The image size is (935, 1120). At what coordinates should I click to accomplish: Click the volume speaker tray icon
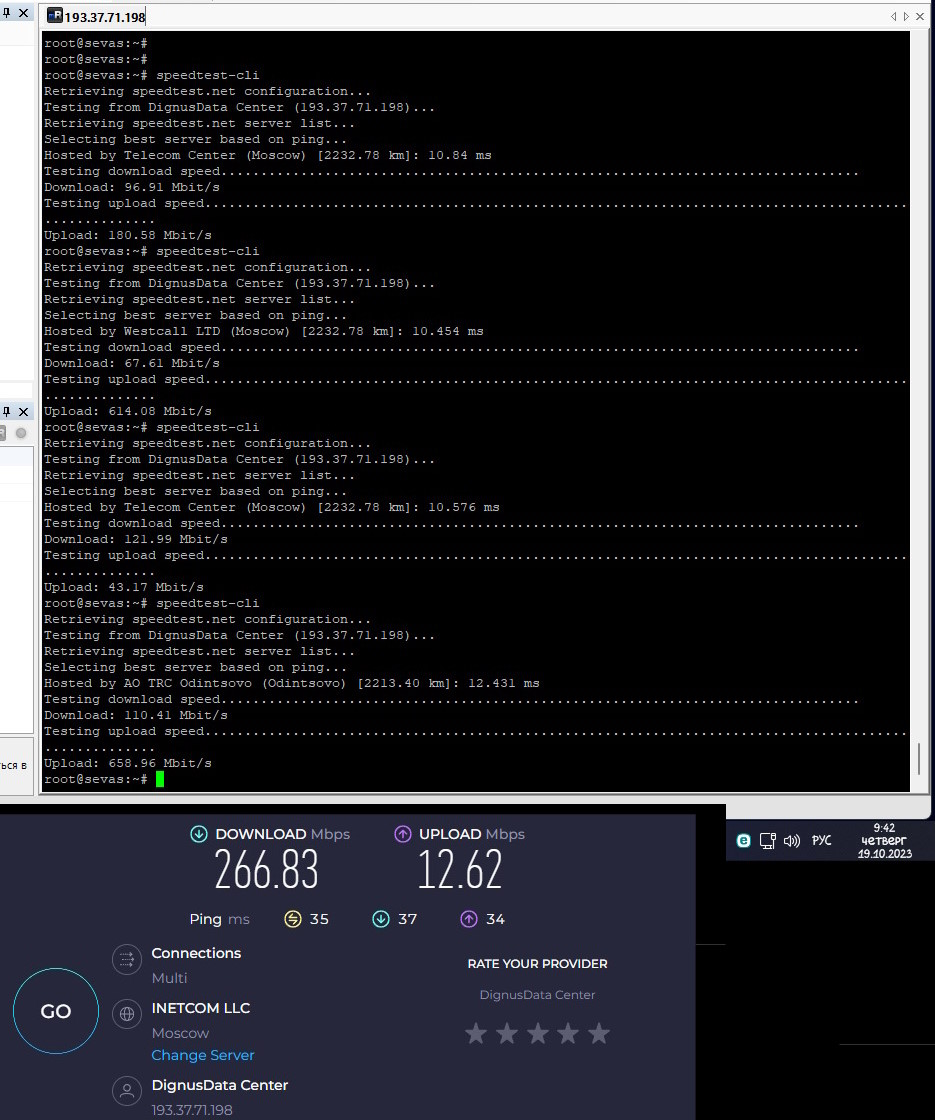tap(792, 841)
